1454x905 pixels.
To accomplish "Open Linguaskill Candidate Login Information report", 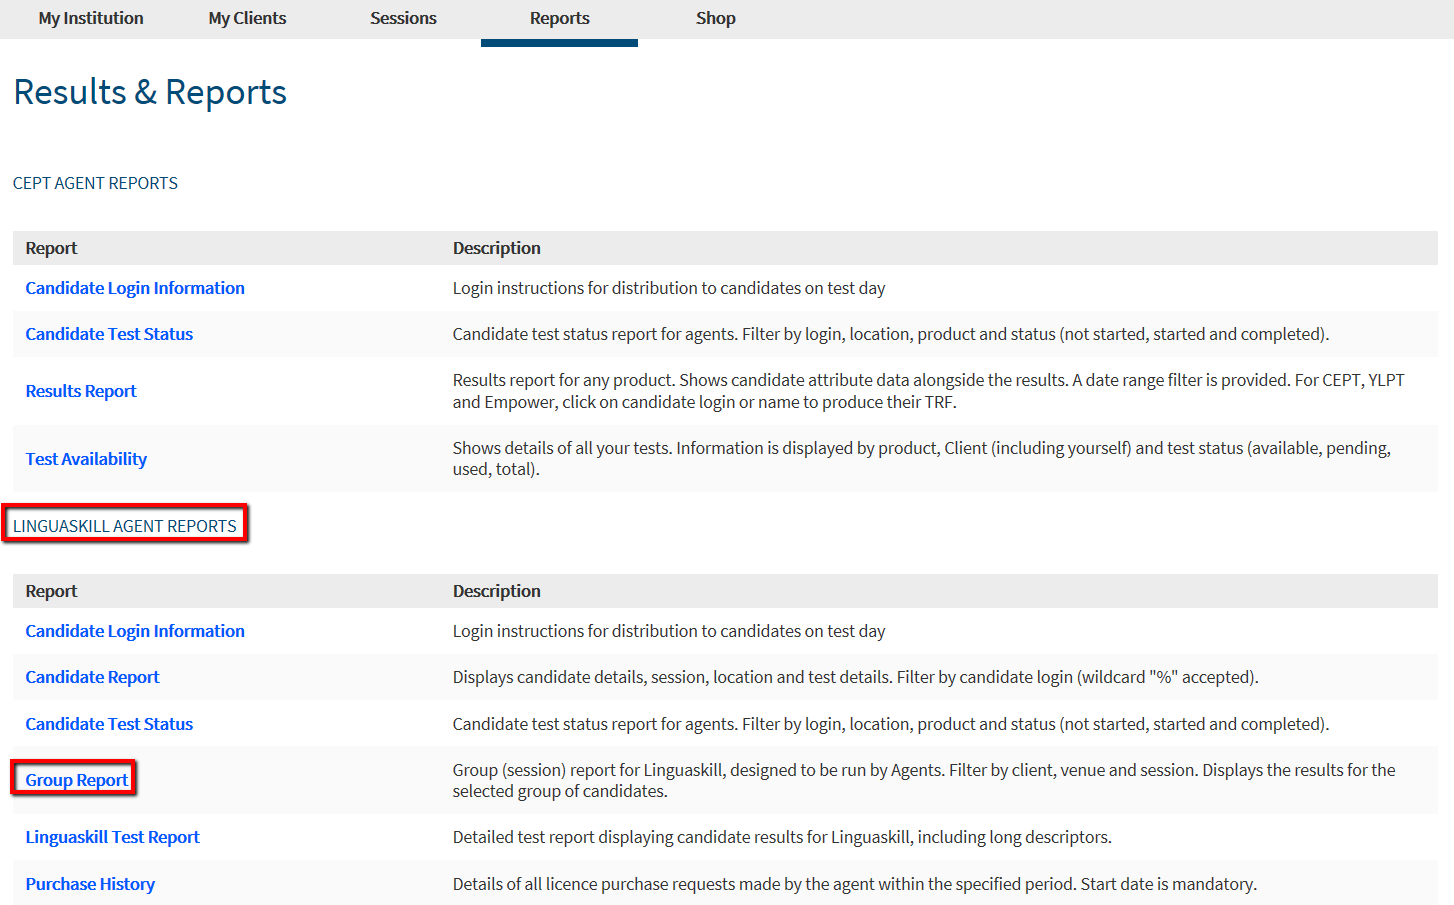I will tap(135, 631).
